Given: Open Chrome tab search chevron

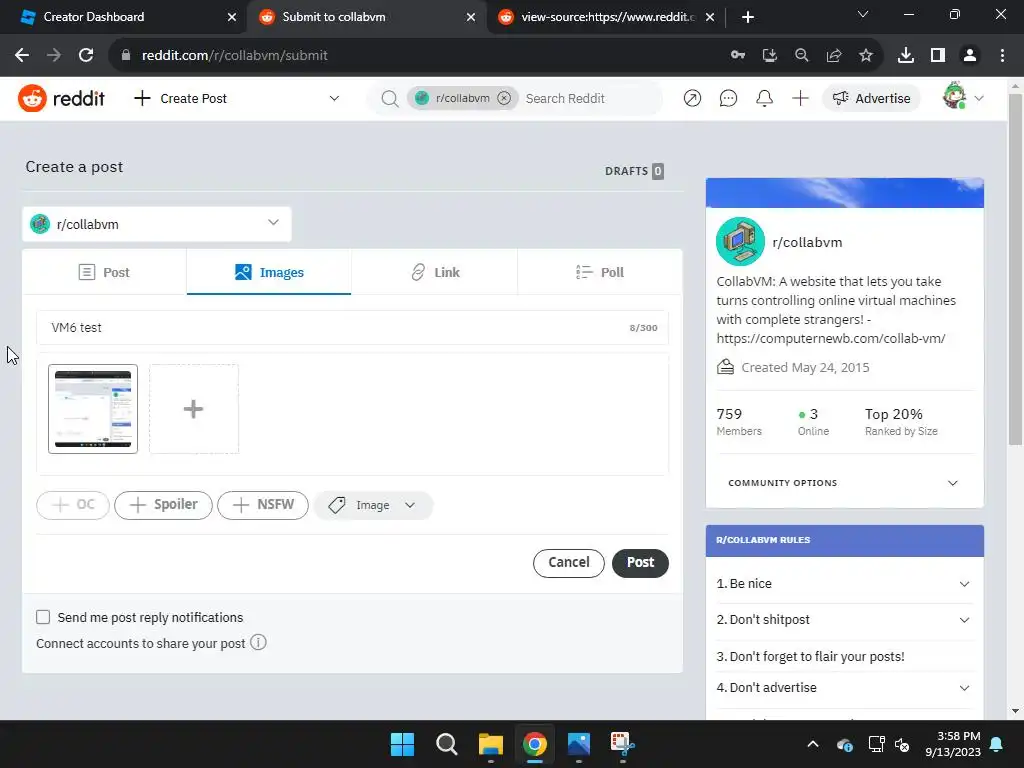Looking at the screenshot, I should 863,14.
